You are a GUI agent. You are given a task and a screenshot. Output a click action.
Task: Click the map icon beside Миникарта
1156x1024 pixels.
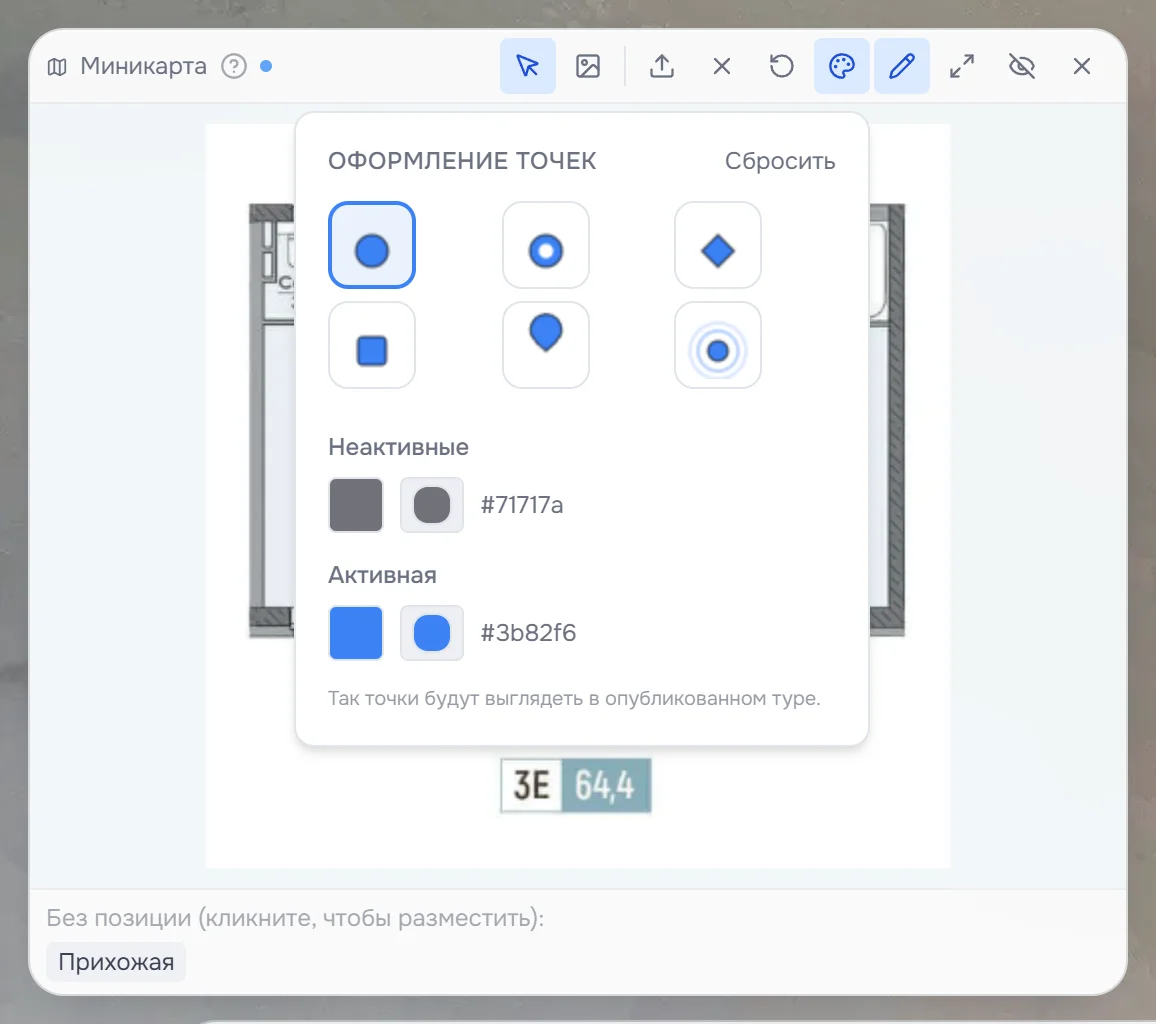(57, 67)
